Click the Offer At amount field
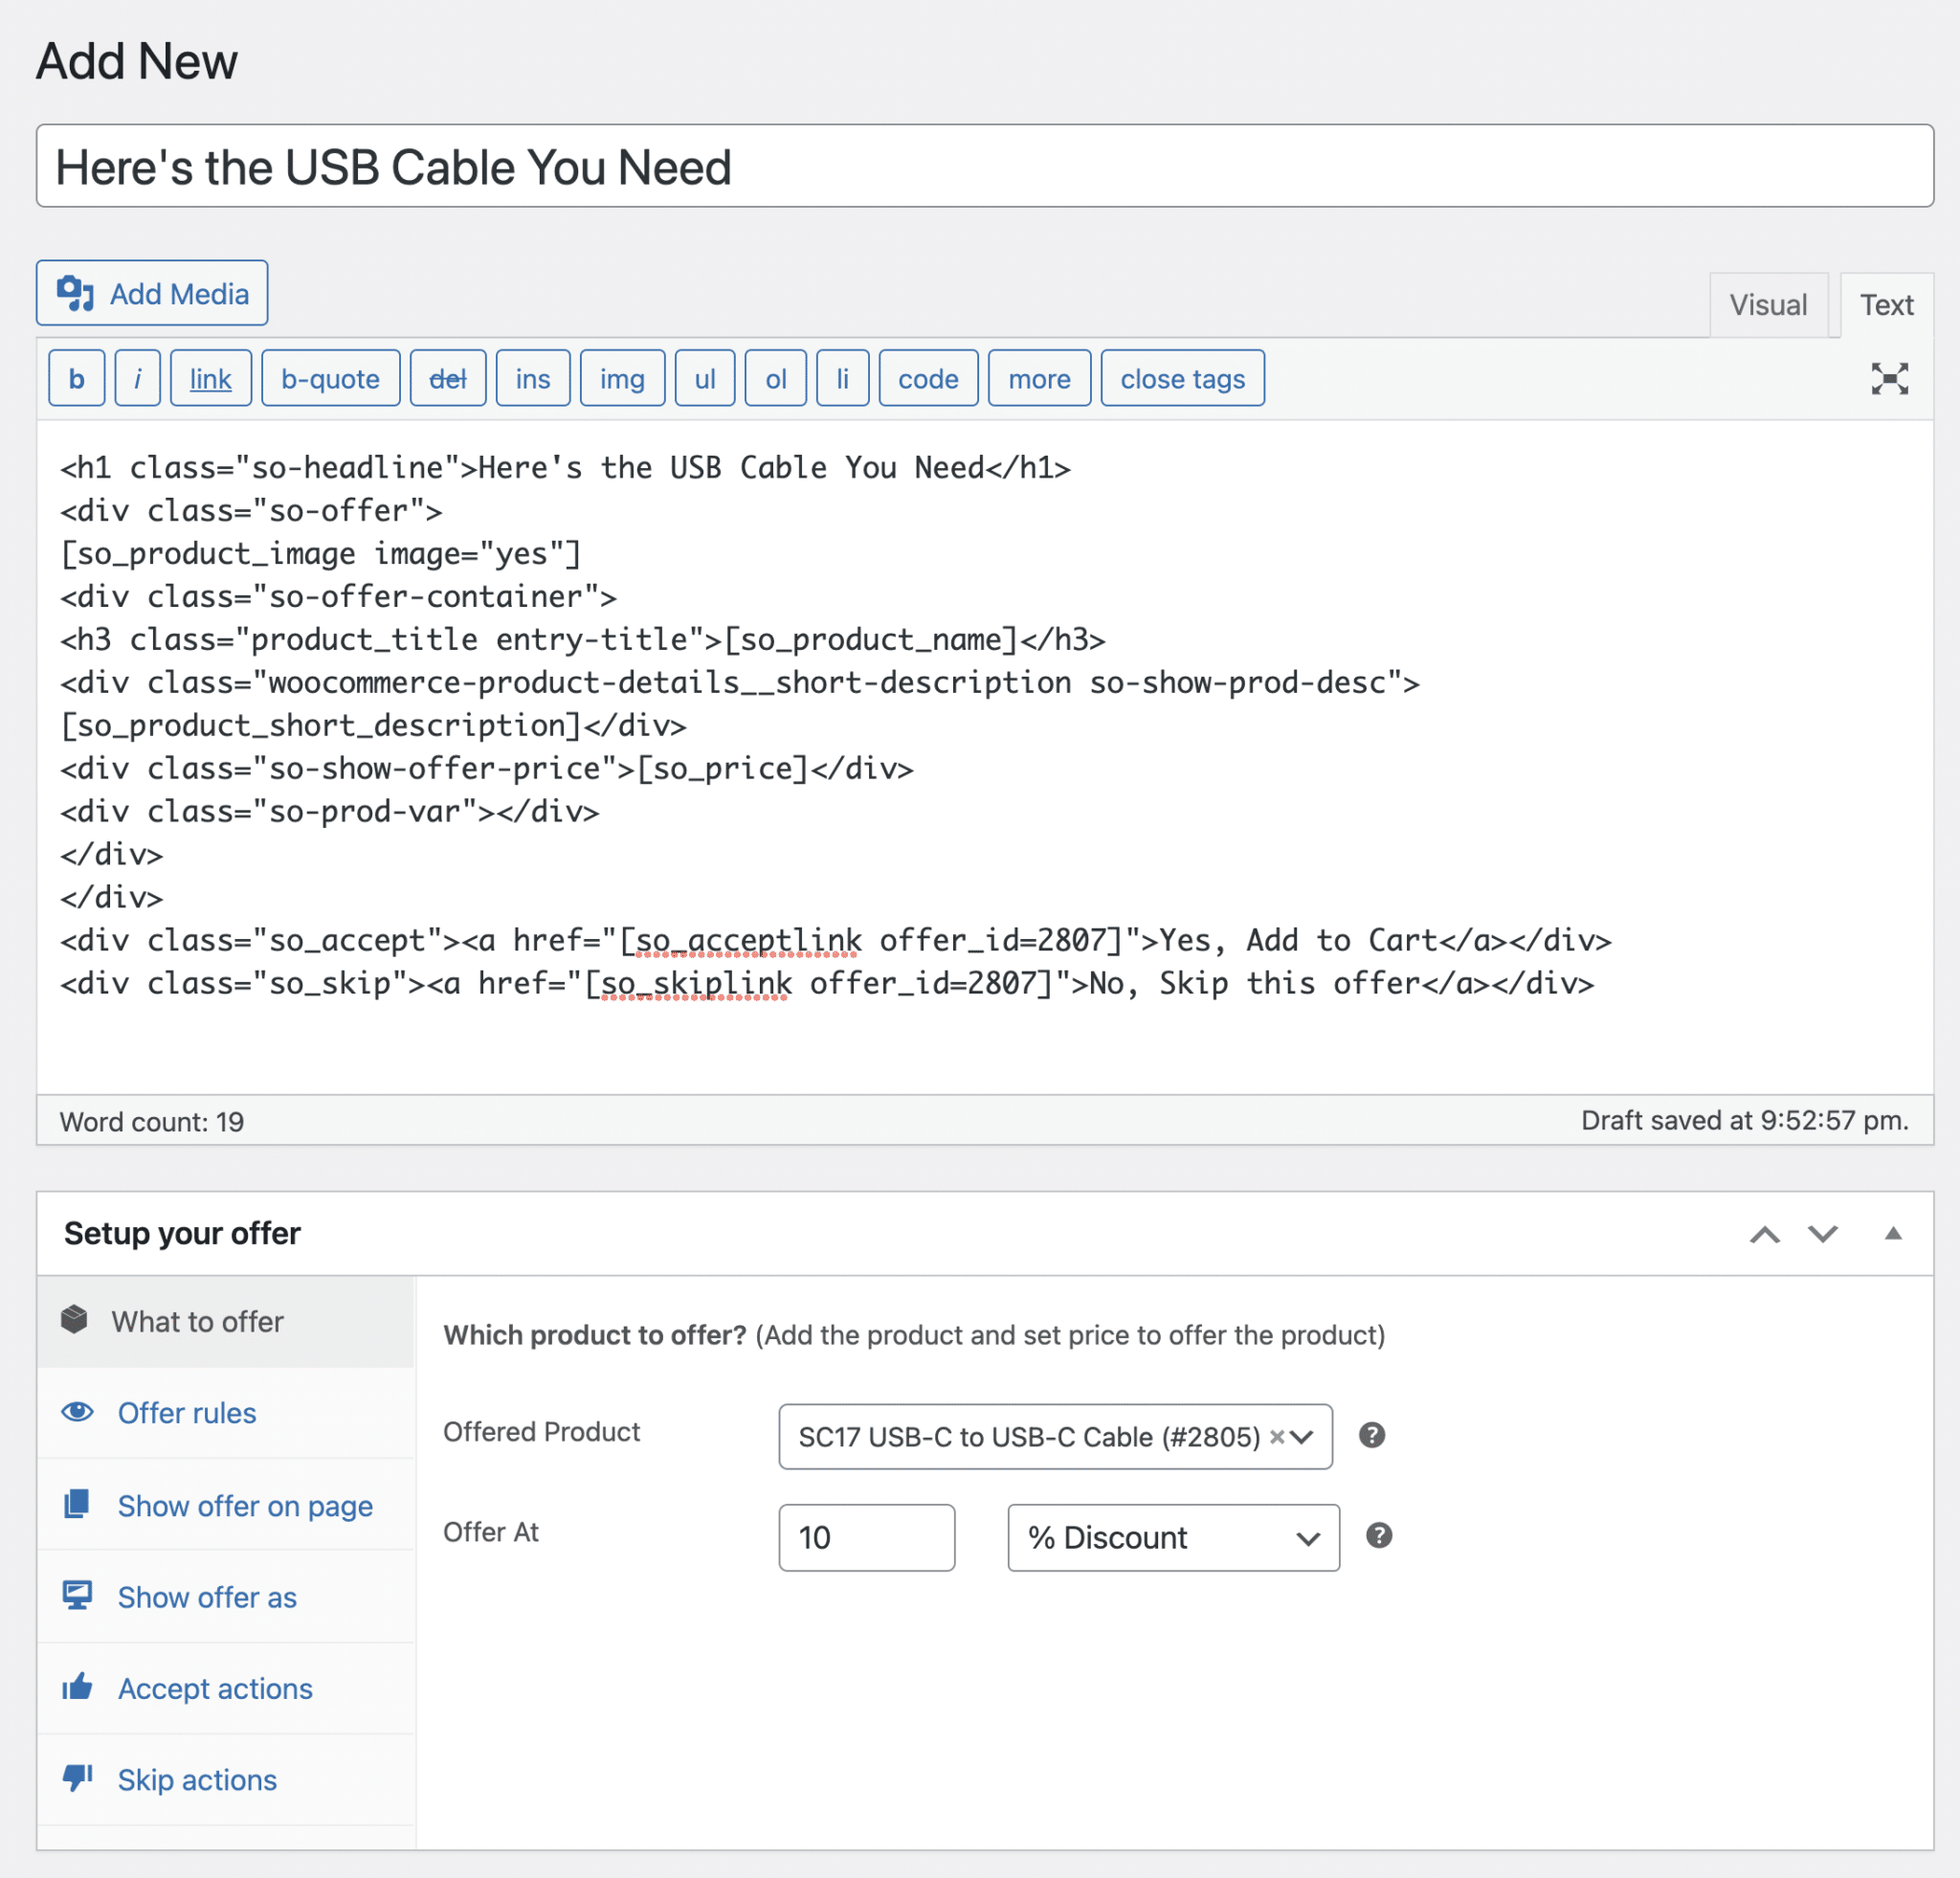The height and width of the screenshot is (1878, 1960). pos(865,1537)
